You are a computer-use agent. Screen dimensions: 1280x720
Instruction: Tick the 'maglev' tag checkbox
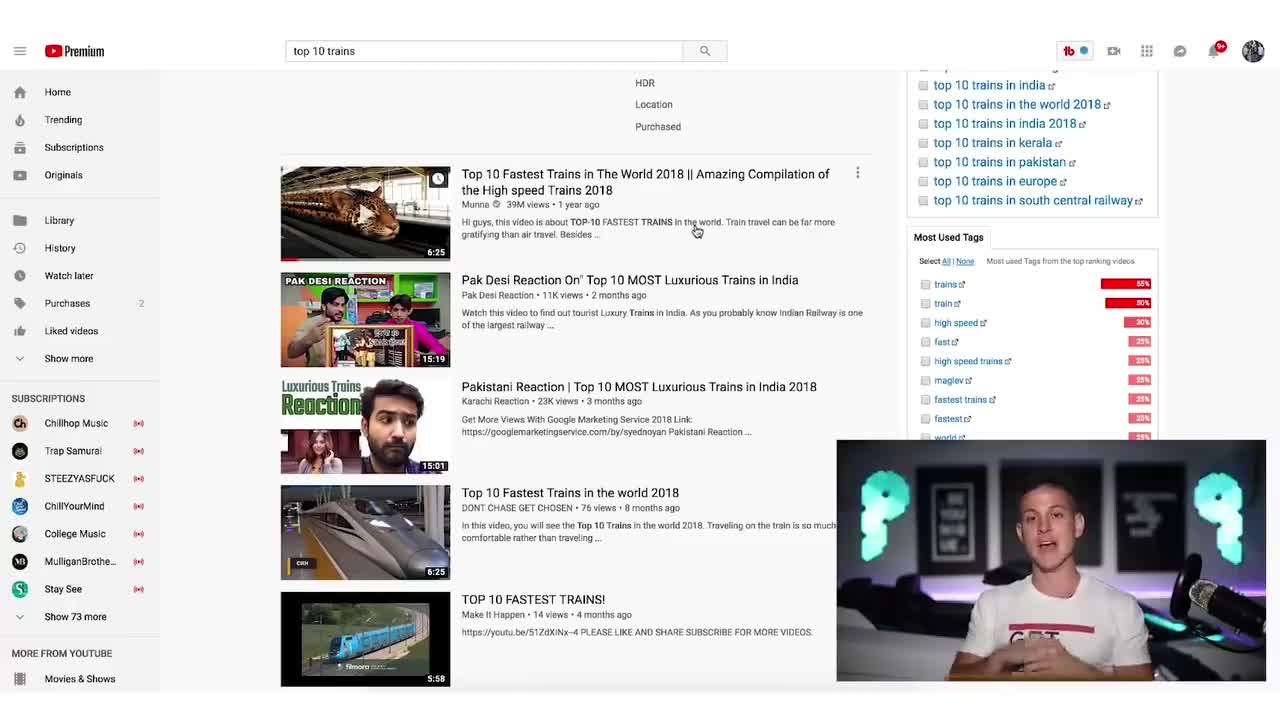925,381
